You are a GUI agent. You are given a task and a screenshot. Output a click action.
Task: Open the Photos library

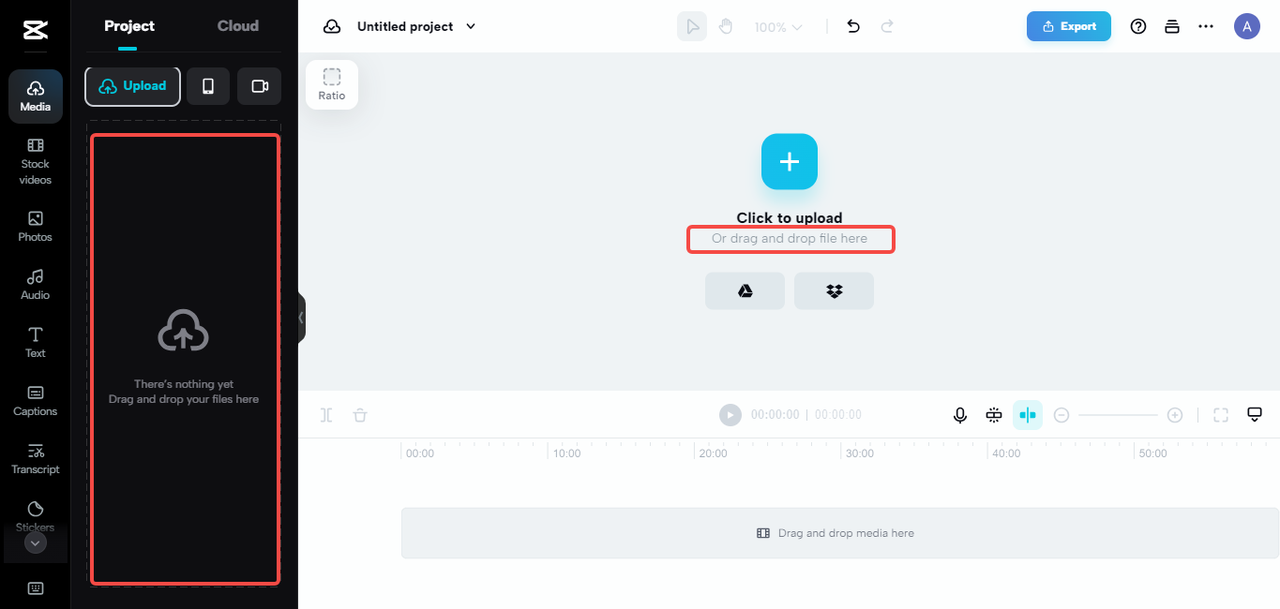click(x=35, y=226)
